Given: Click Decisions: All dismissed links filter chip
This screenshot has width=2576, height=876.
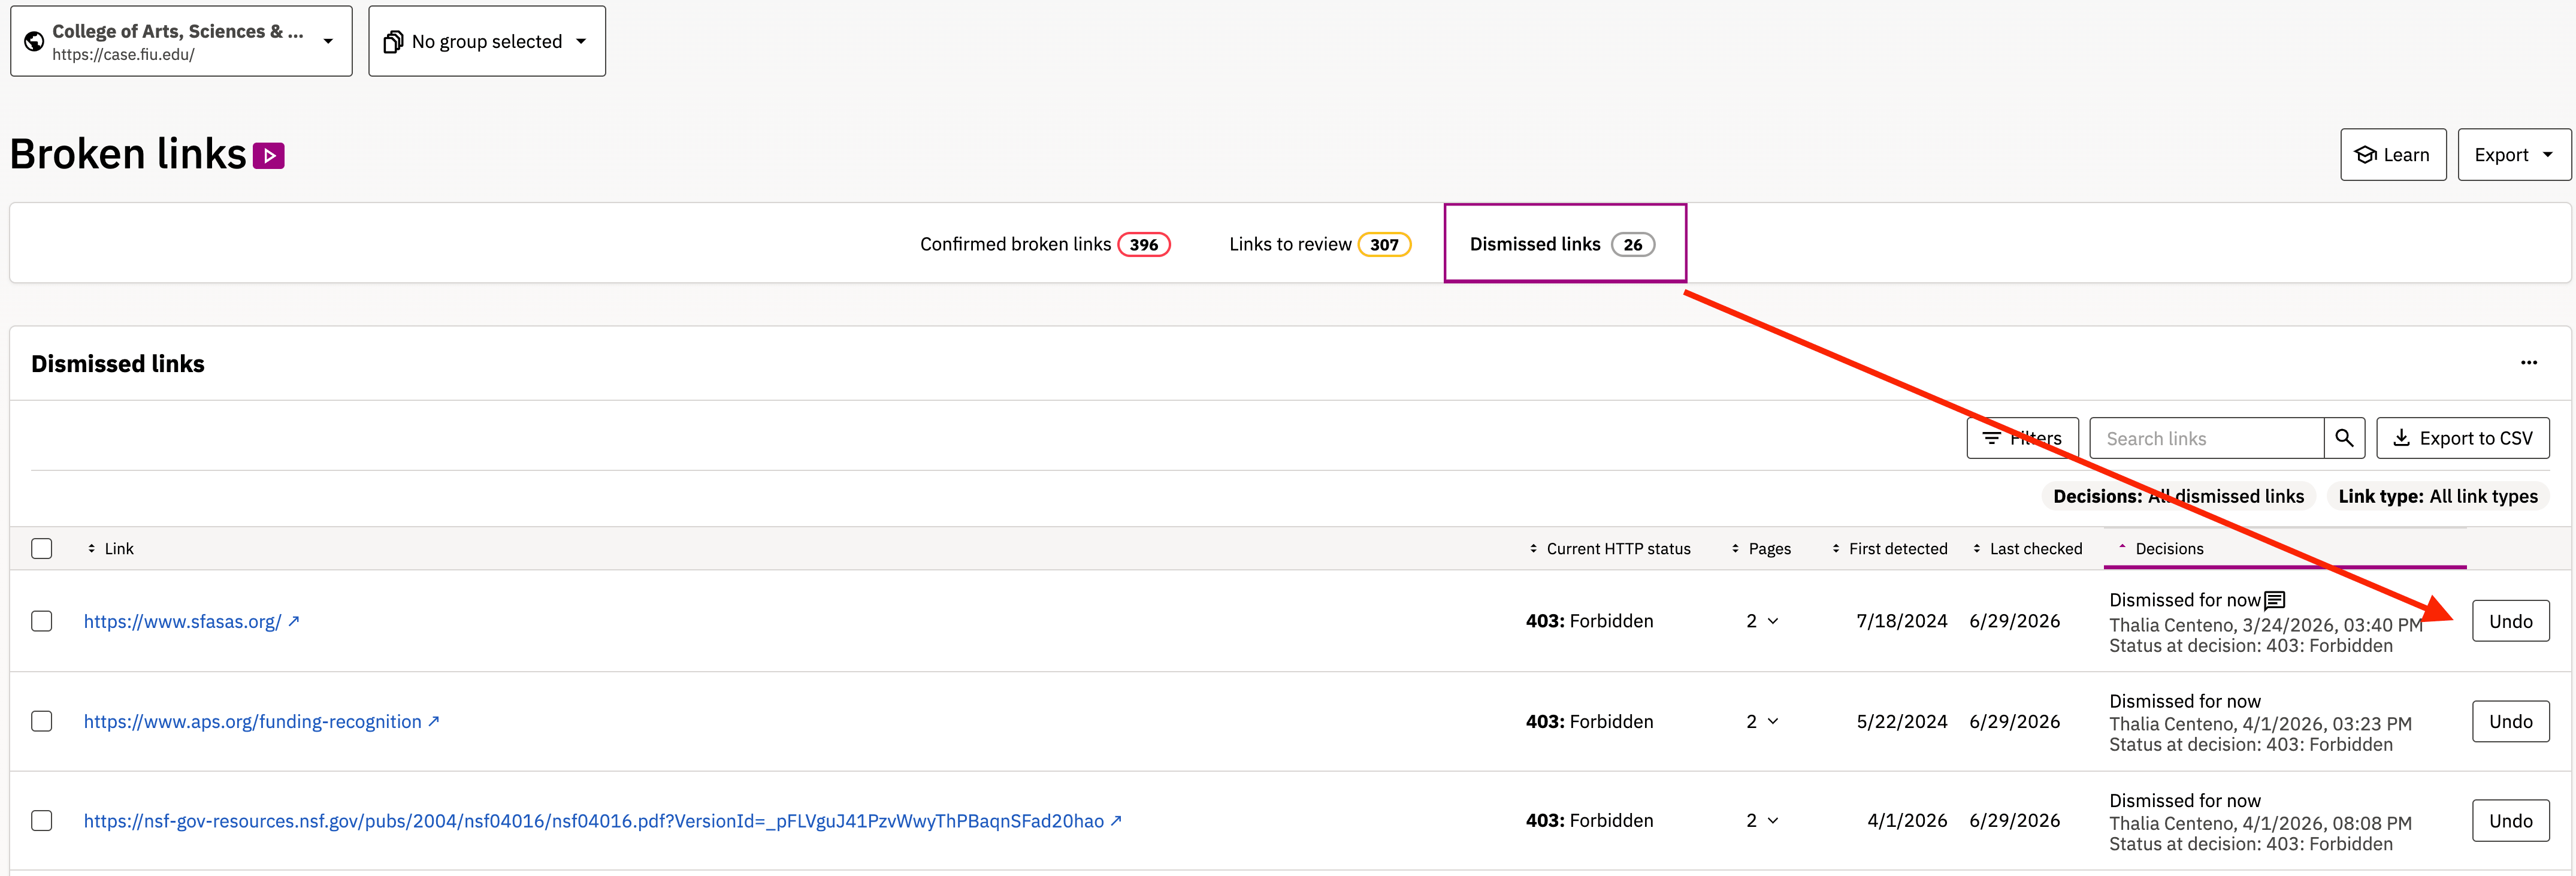Looking at the screenshot, I should 2178,496.
